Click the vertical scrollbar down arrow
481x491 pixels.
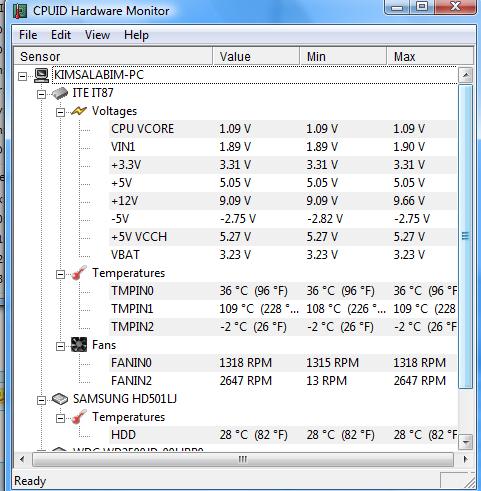pyautogui.click(x=466, y=442)
